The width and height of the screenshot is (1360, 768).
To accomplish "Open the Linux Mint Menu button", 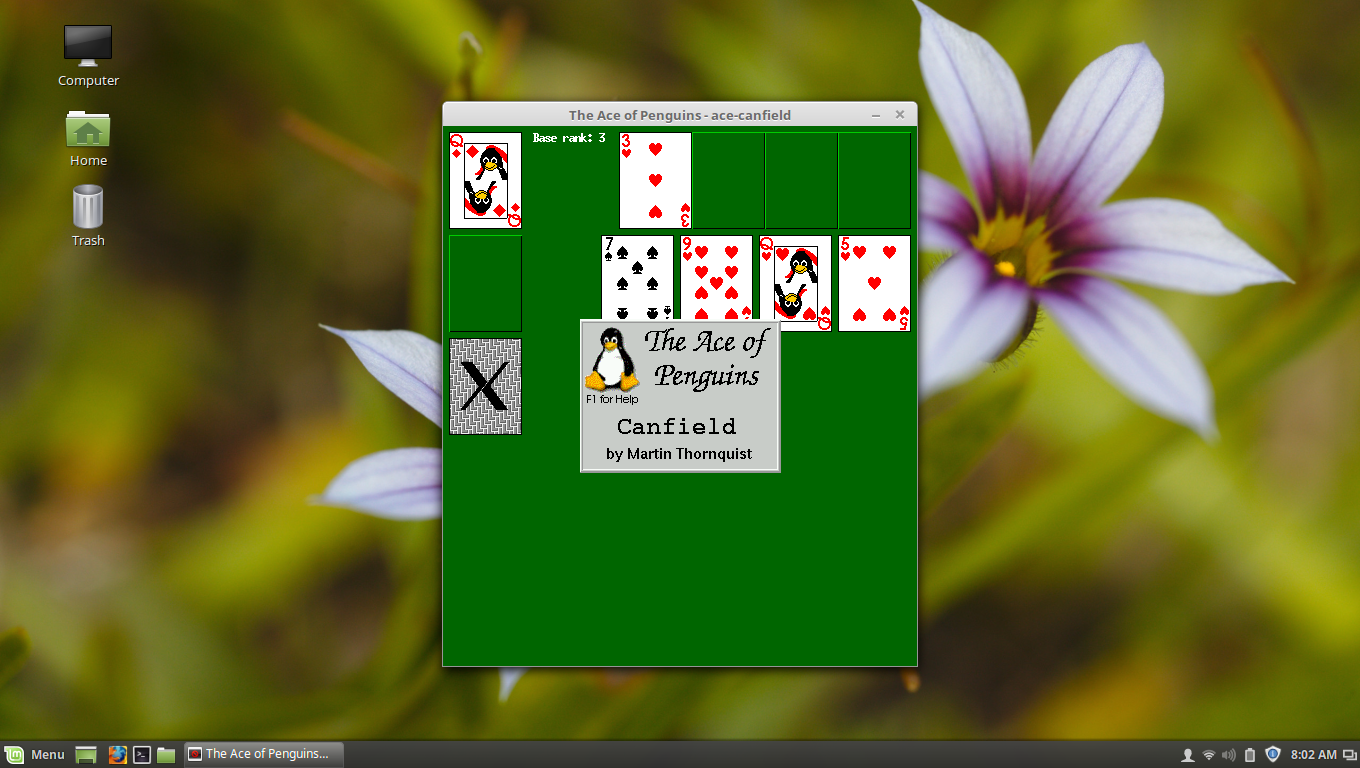I will 35,754.
